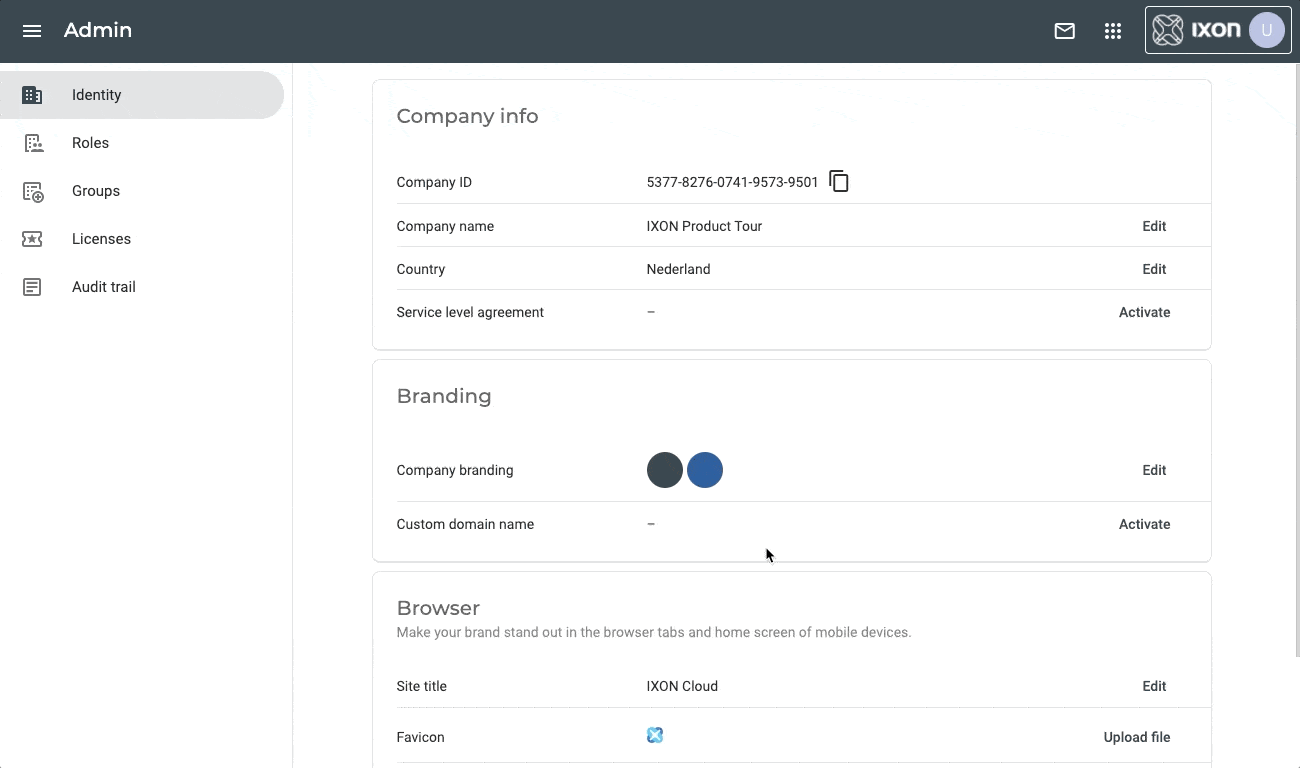Edit the Country setting
Viewport: 1300px width, 768px height.
1154,269
